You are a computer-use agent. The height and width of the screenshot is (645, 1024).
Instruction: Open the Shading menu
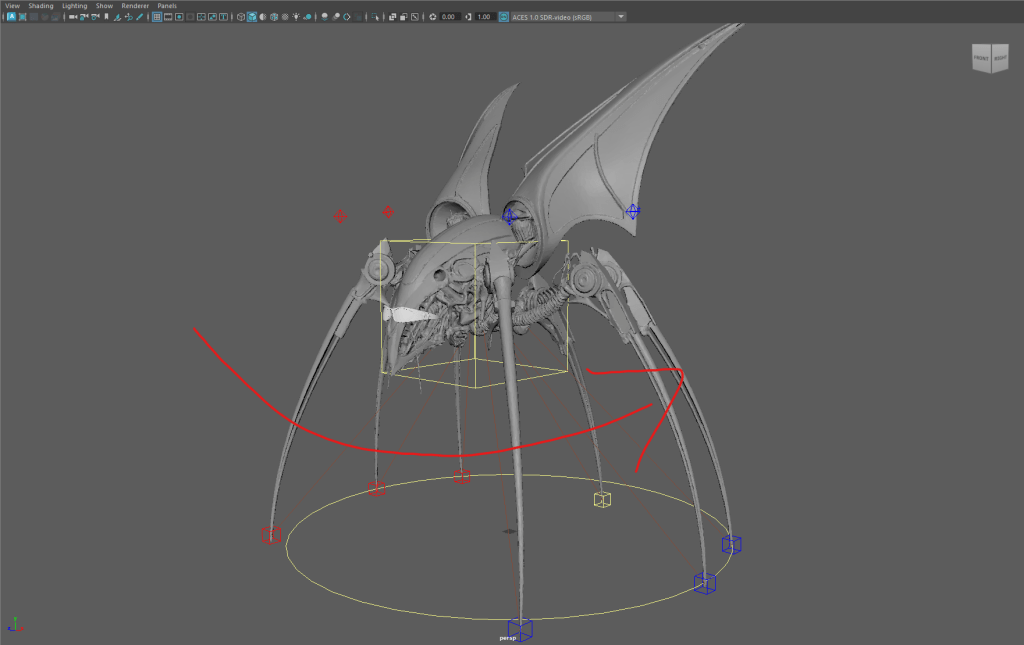[40, 6]
